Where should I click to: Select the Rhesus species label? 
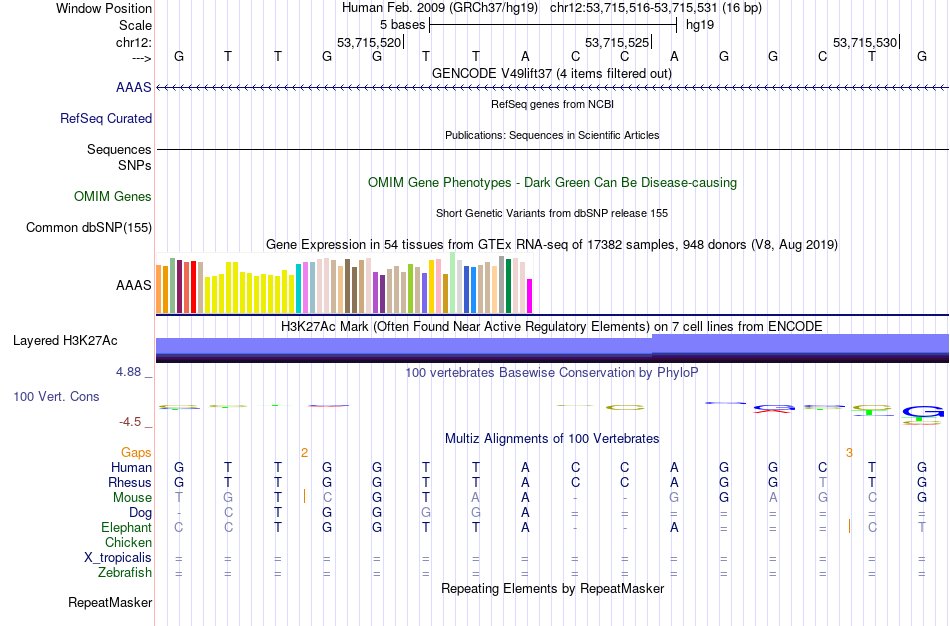point(129,482)
